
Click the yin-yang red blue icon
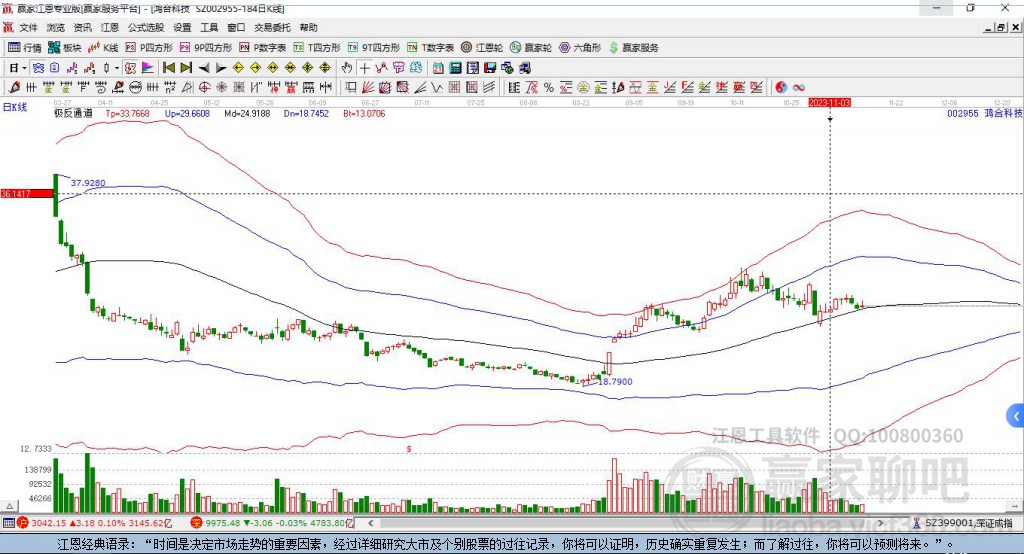pos(781,88)
